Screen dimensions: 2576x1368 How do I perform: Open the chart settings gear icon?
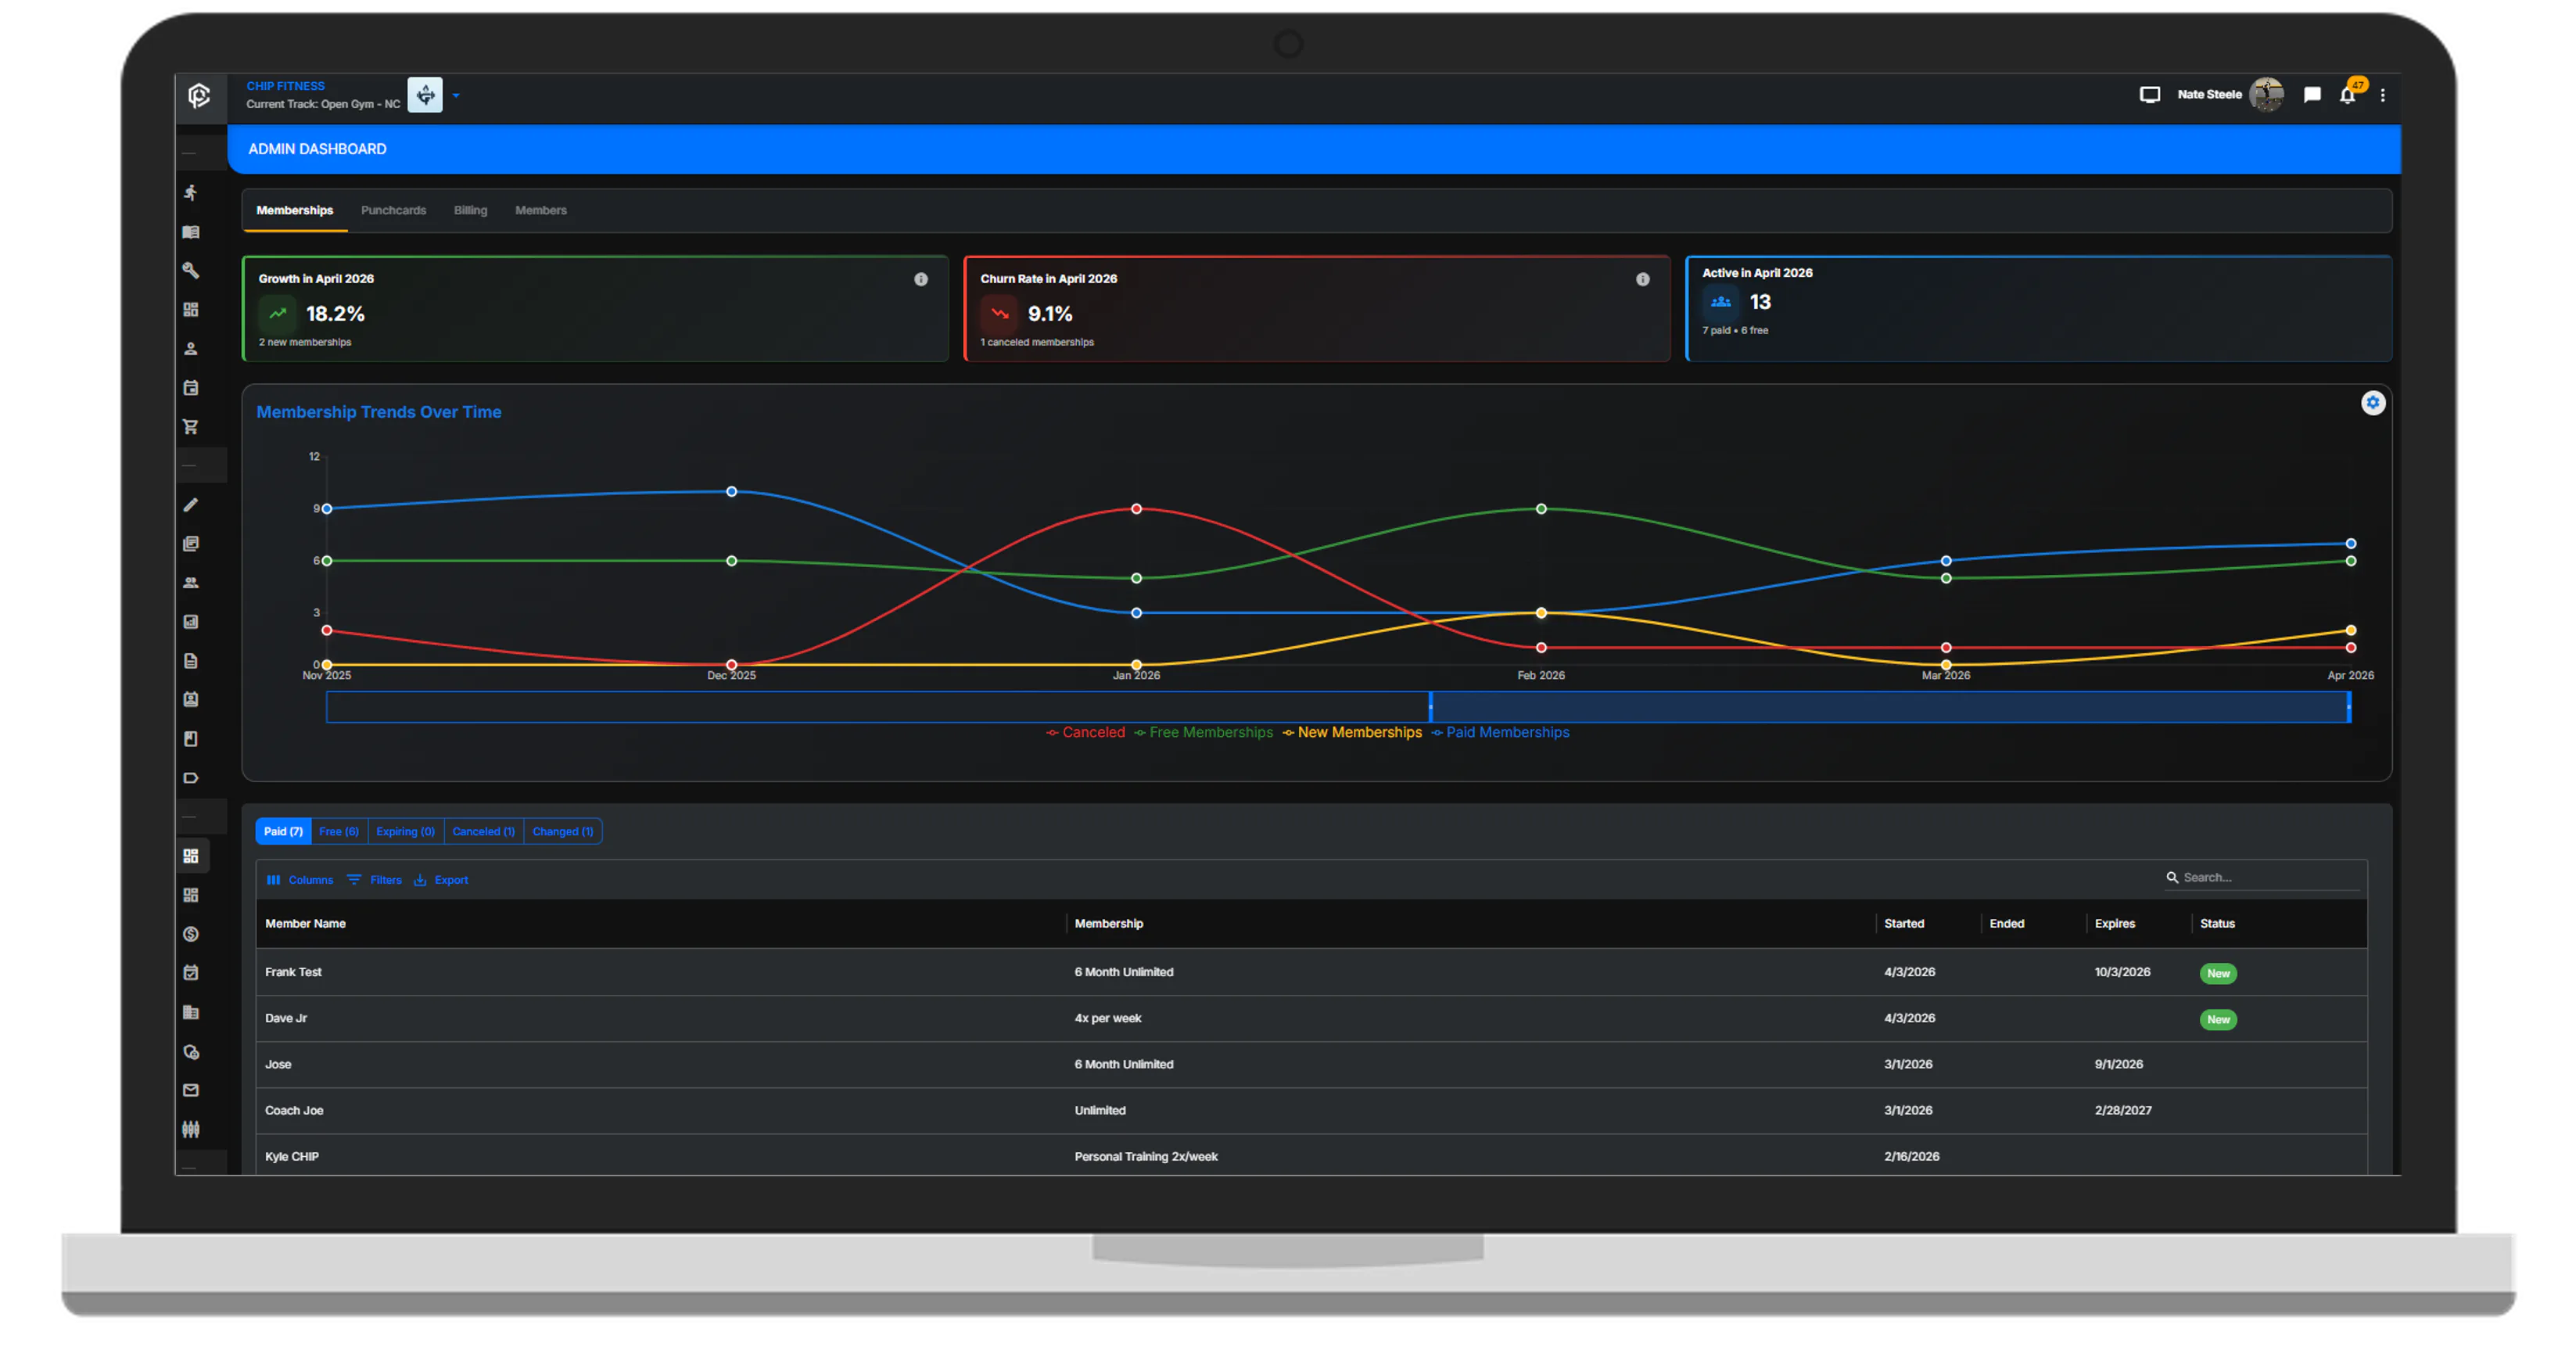point(2372,403)
